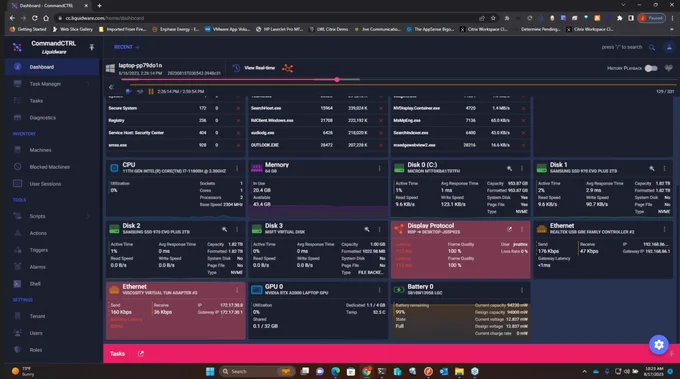Open Dashboard in the sidebar
This screenshot has height=379, width=680.
tap(42, 67)
